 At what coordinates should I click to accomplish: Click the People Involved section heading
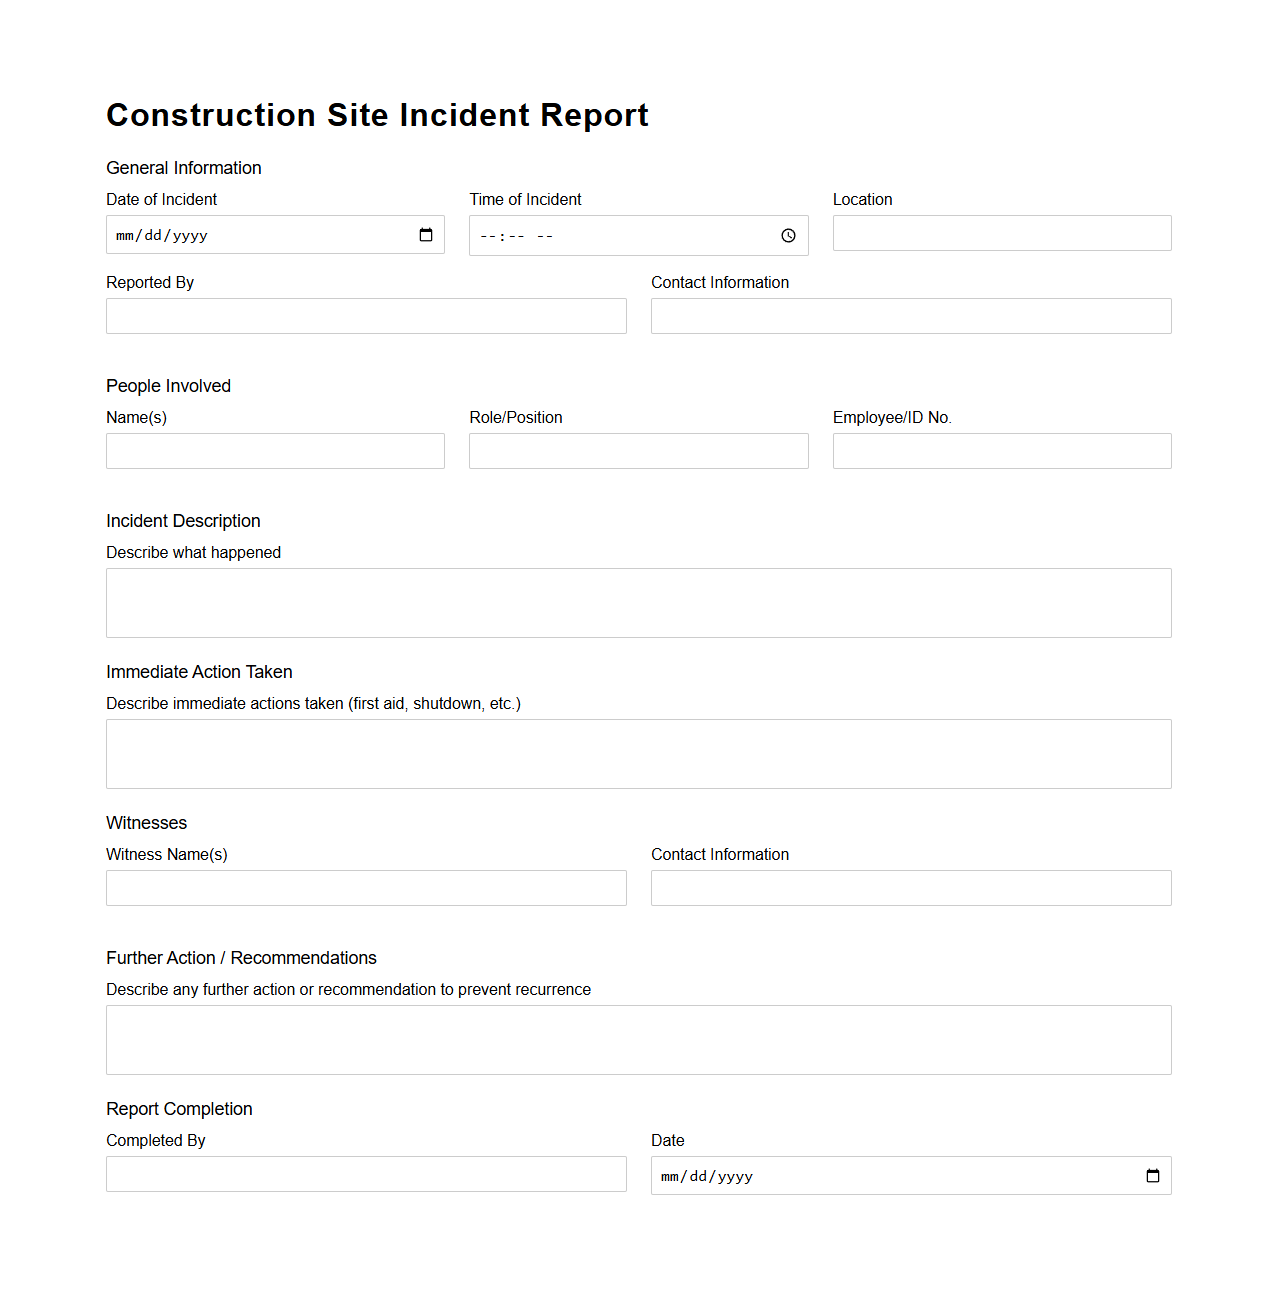point(168,386)
